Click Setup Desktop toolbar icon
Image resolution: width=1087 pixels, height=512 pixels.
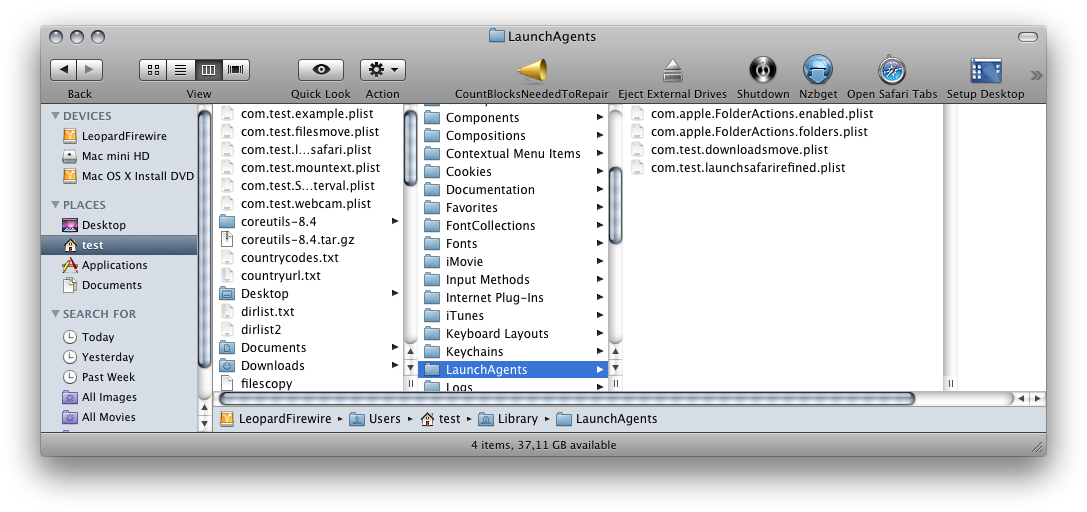985,71
